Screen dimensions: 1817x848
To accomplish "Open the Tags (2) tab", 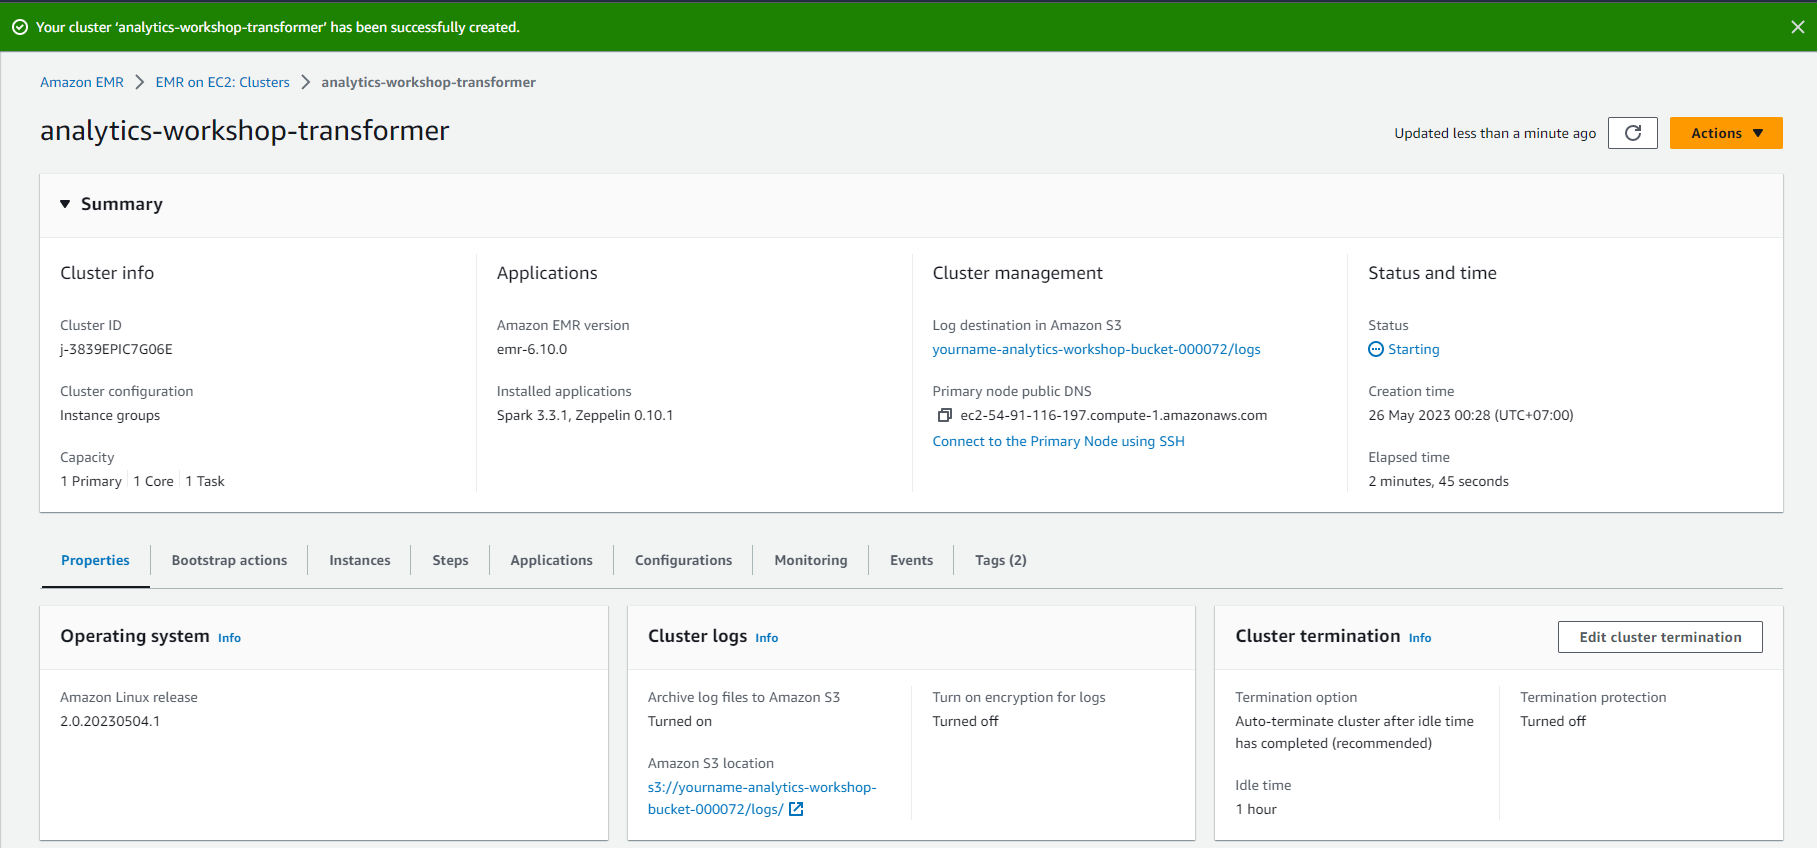I will pos(1001,560).
